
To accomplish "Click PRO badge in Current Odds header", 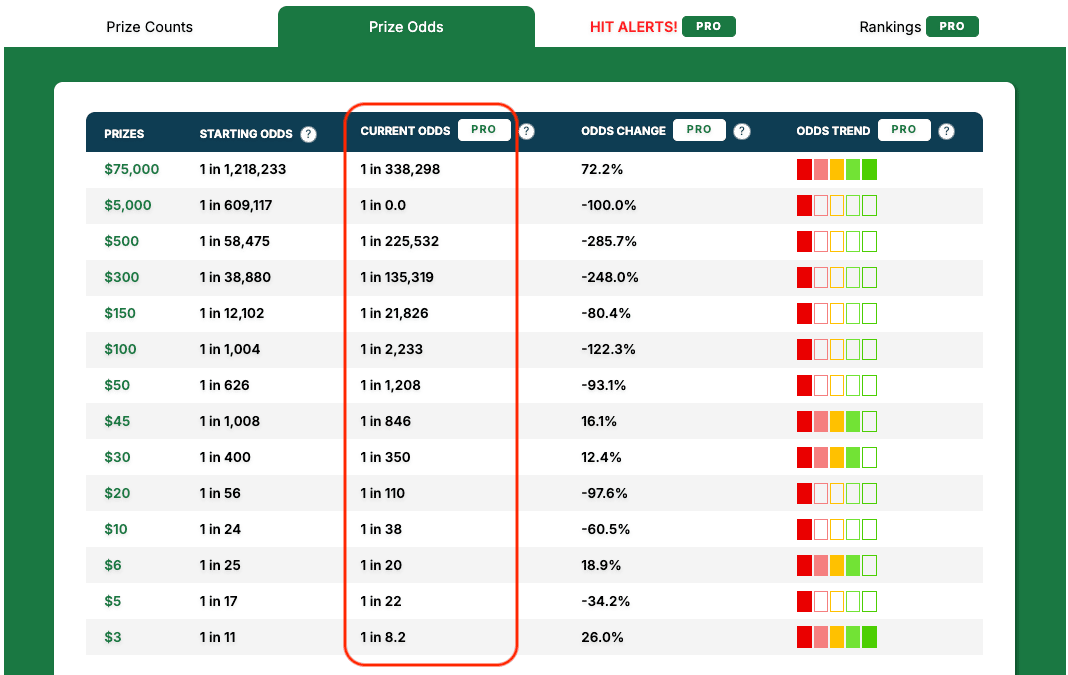I will tap(484, 130).
